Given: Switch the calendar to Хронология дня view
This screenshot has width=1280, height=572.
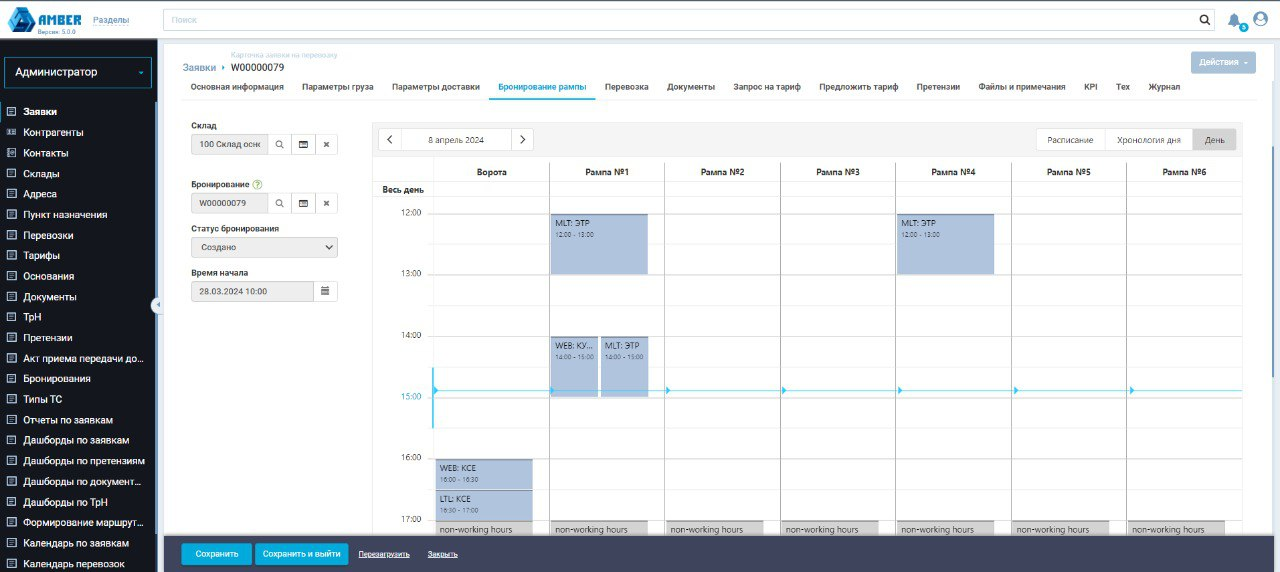Looking at the screenshot, I should [x=1148, y=140].
